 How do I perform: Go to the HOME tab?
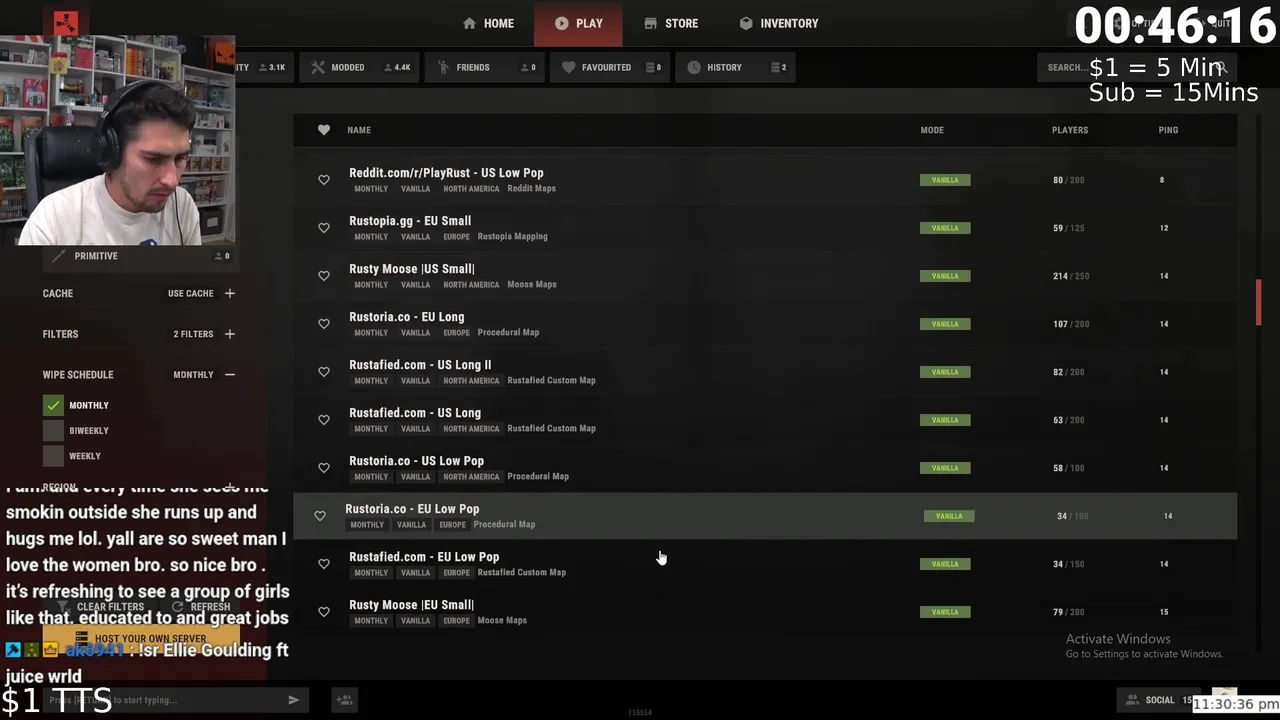click(x=488, y=23)
